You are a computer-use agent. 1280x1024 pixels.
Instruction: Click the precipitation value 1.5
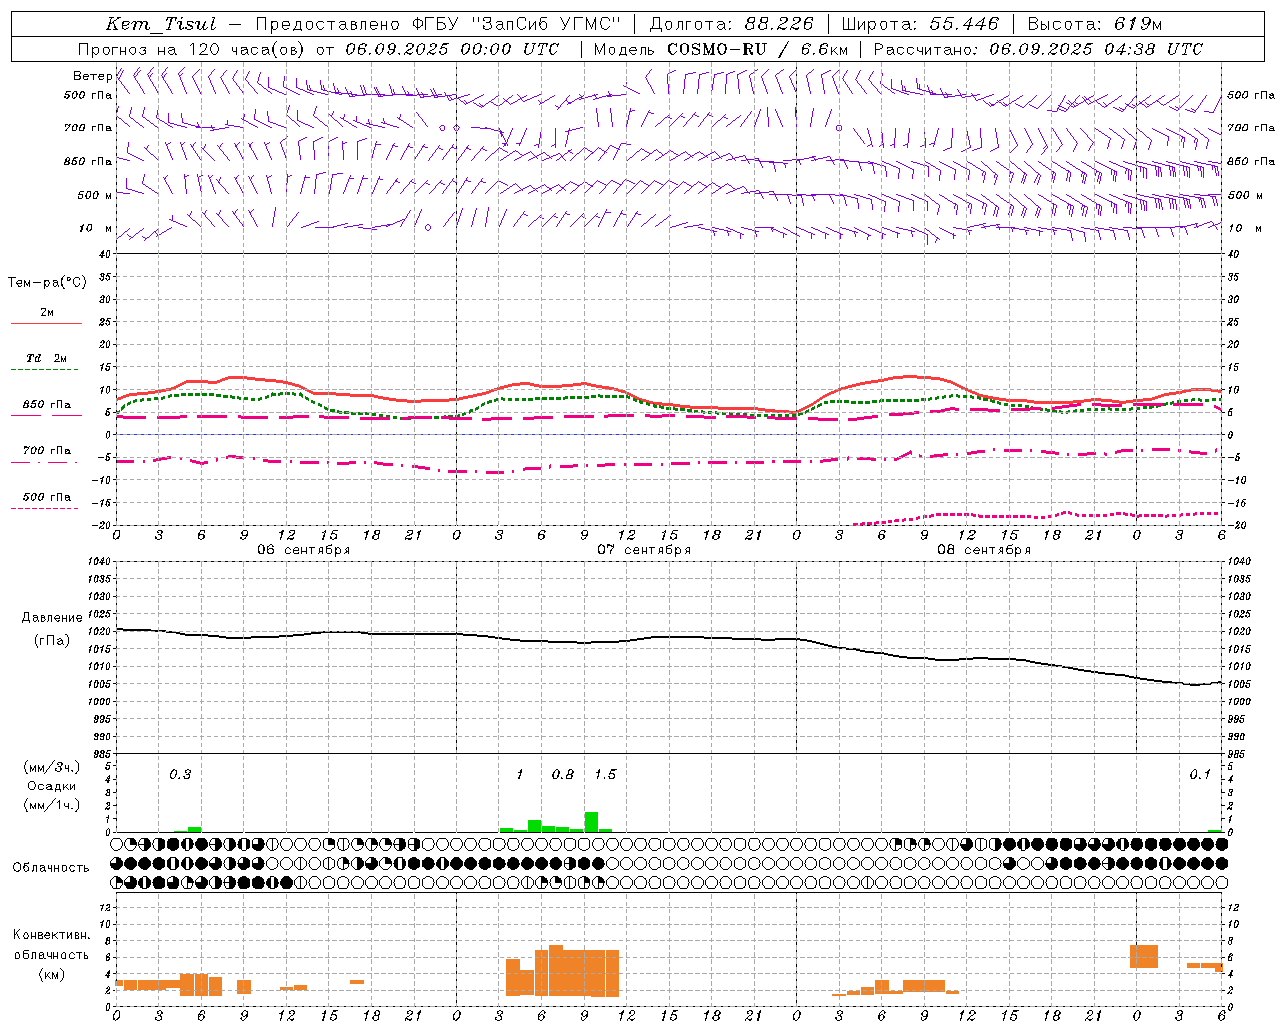(605, 775)
